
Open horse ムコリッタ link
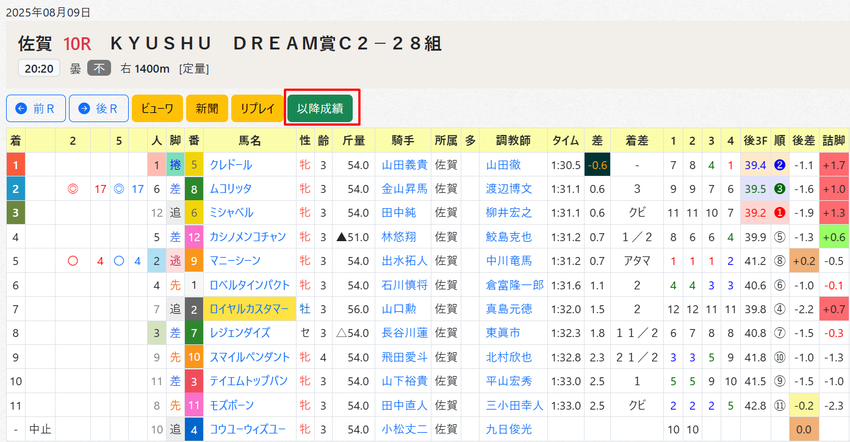230,189
